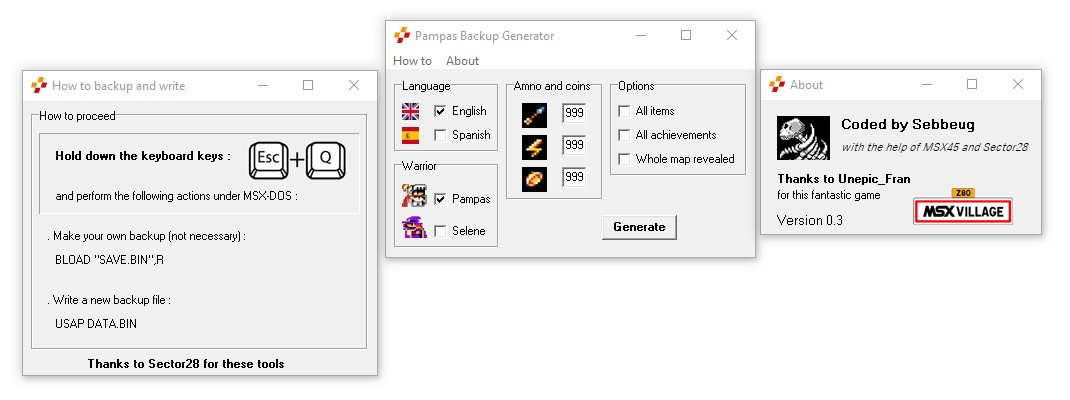Click the arrows amount field showing 999

[574, 113]
